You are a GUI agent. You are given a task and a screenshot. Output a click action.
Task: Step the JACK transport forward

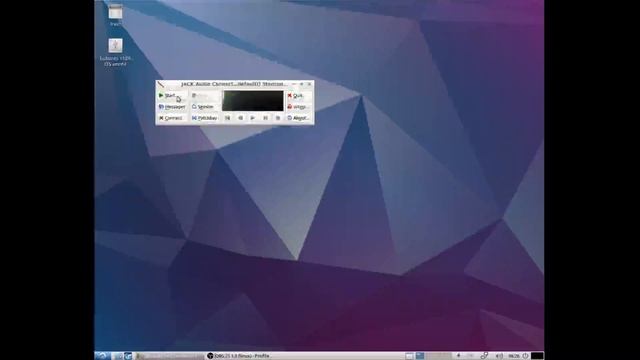pyautogui.click(x=278, y=118)
